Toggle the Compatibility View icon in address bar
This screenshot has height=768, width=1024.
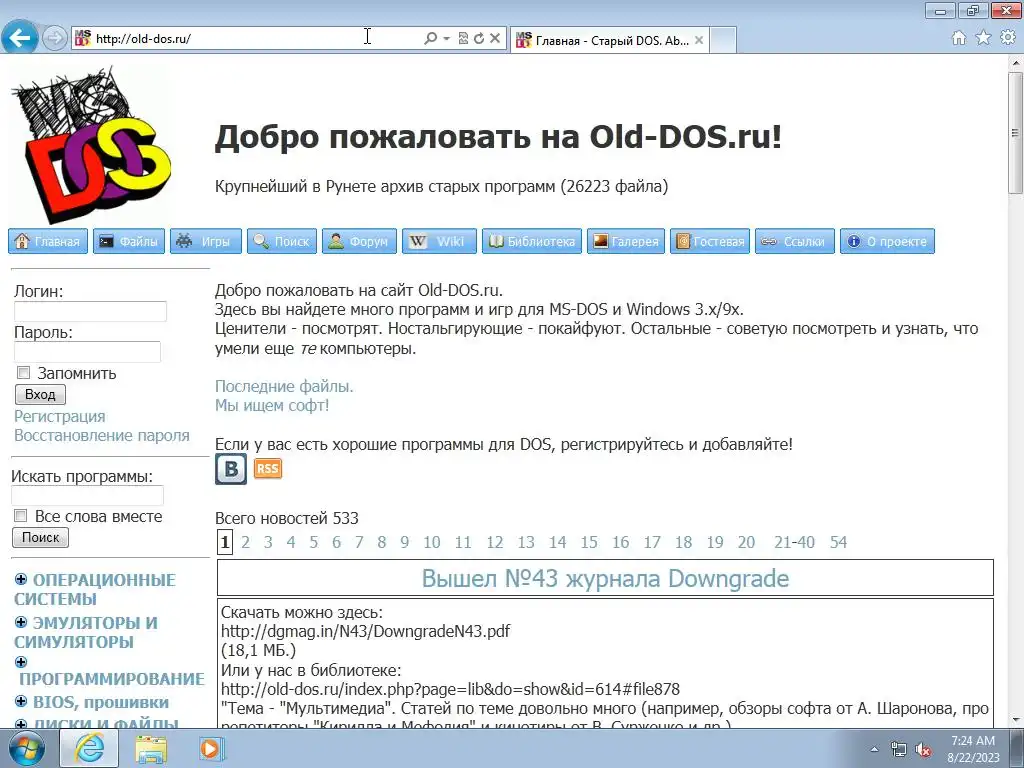point(463,39)
